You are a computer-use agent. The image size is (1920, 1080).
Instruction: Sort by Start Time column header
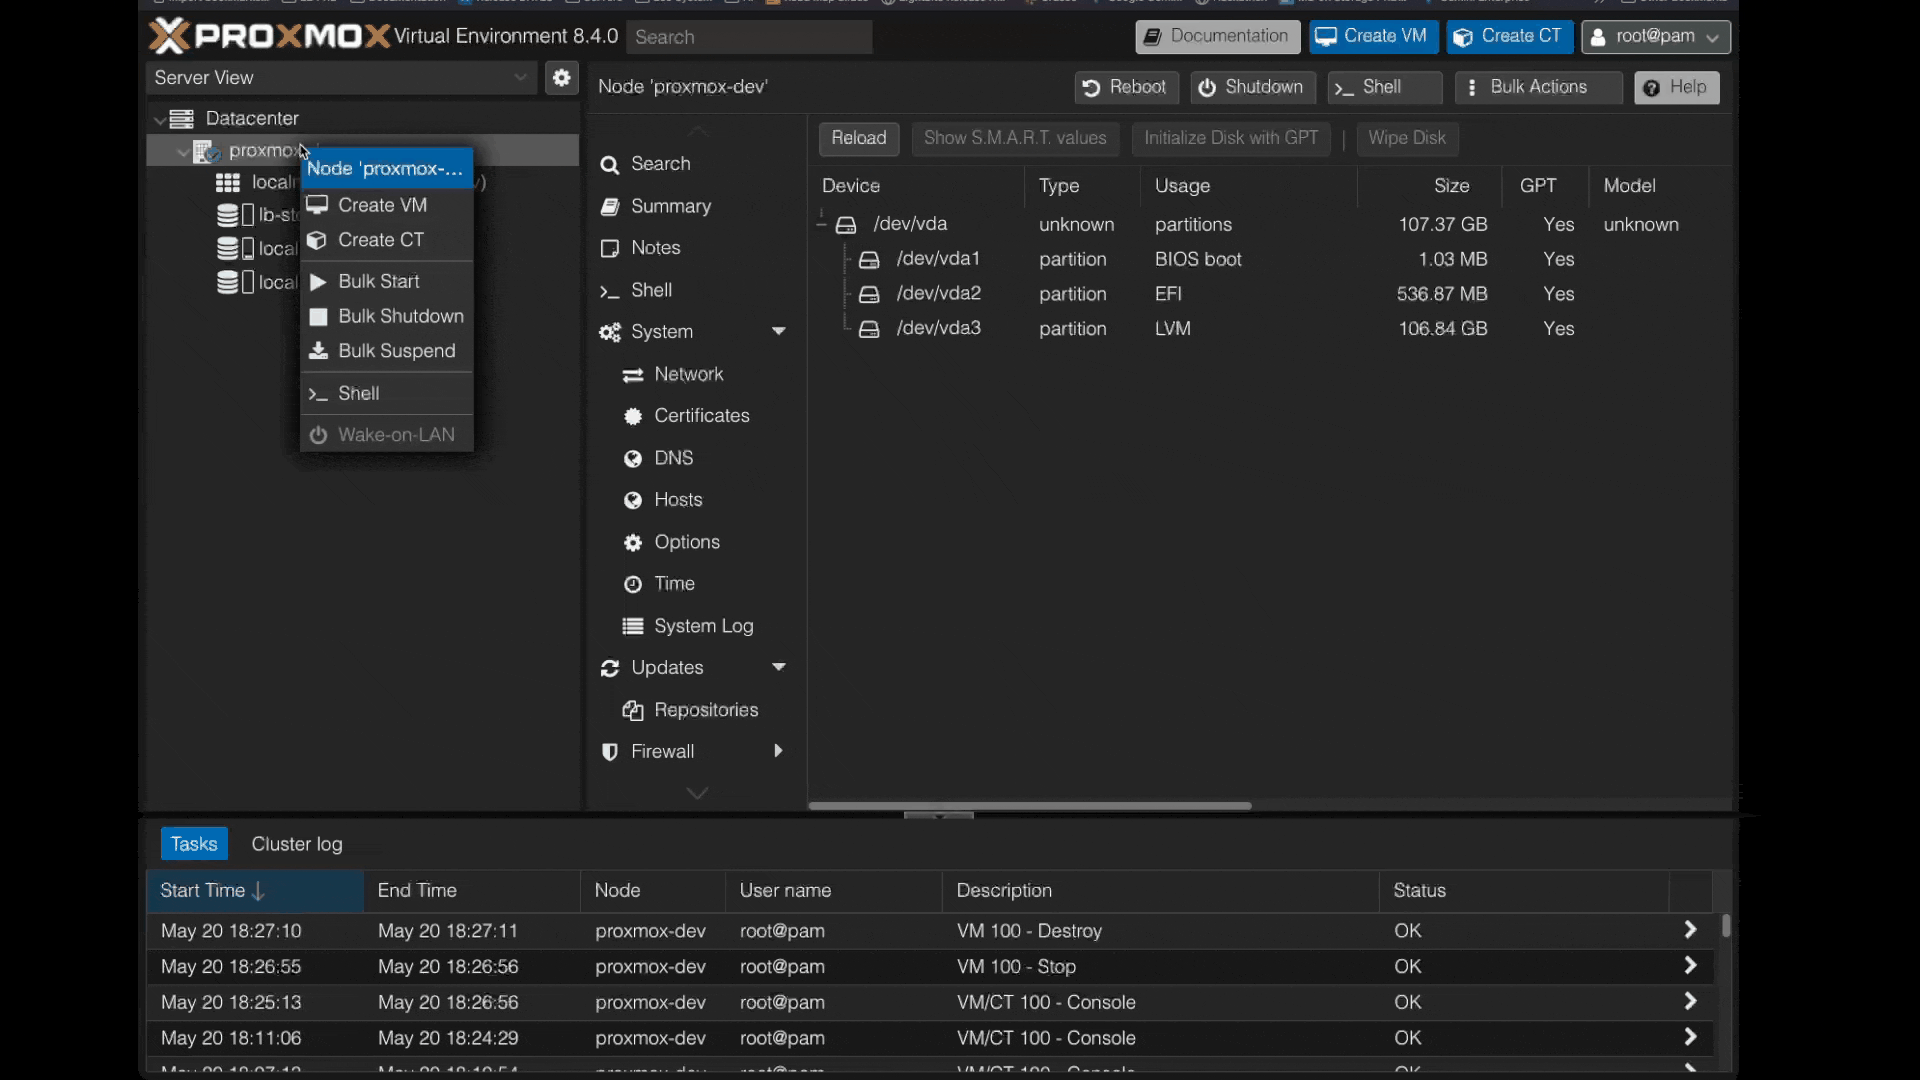(255, 891)
